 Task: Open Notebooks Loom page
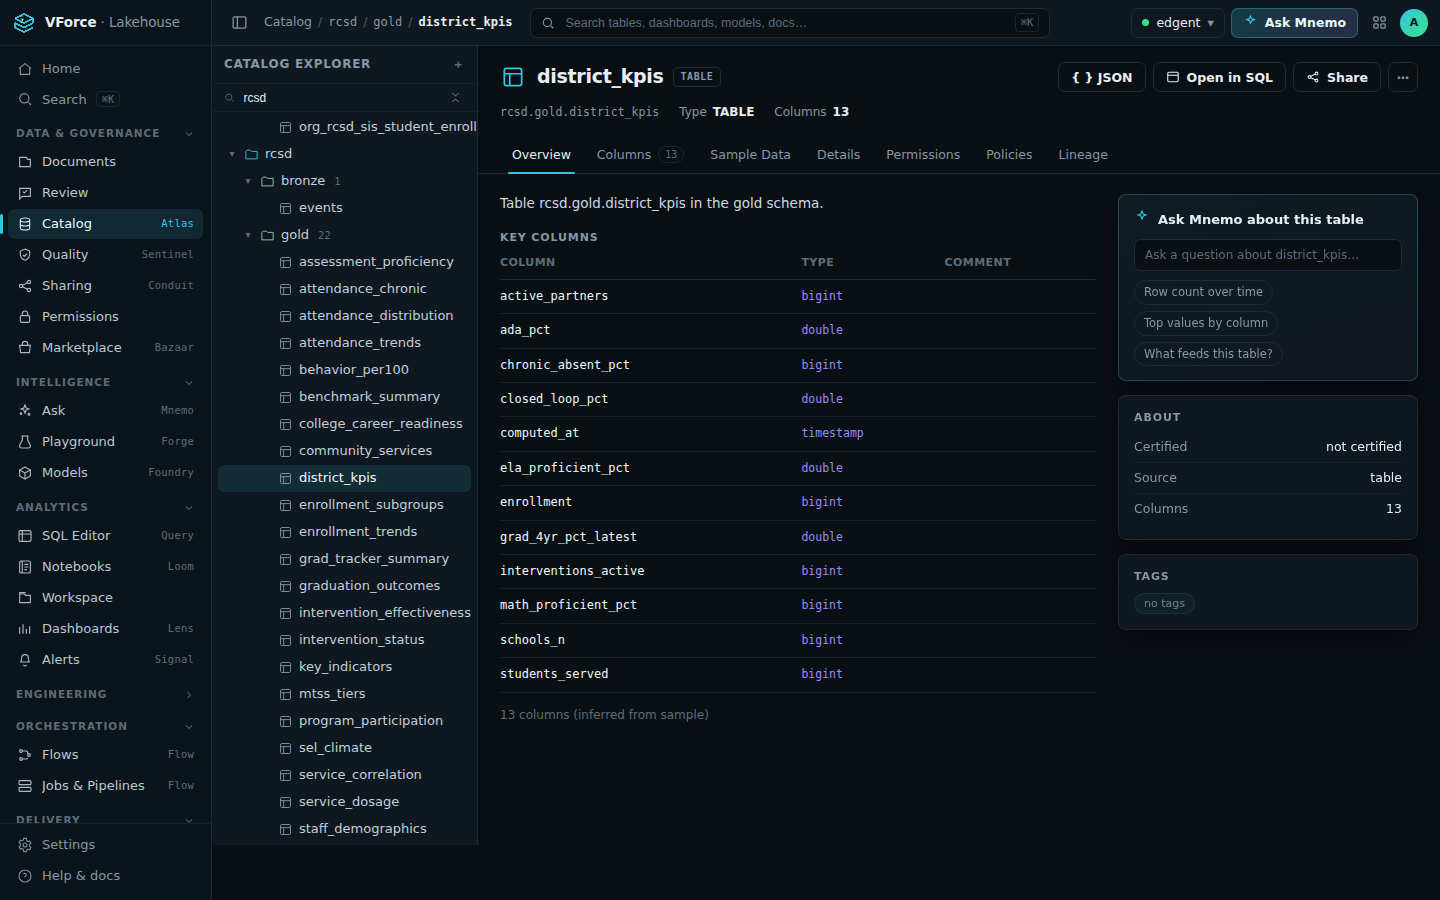[x=106, y=566]
